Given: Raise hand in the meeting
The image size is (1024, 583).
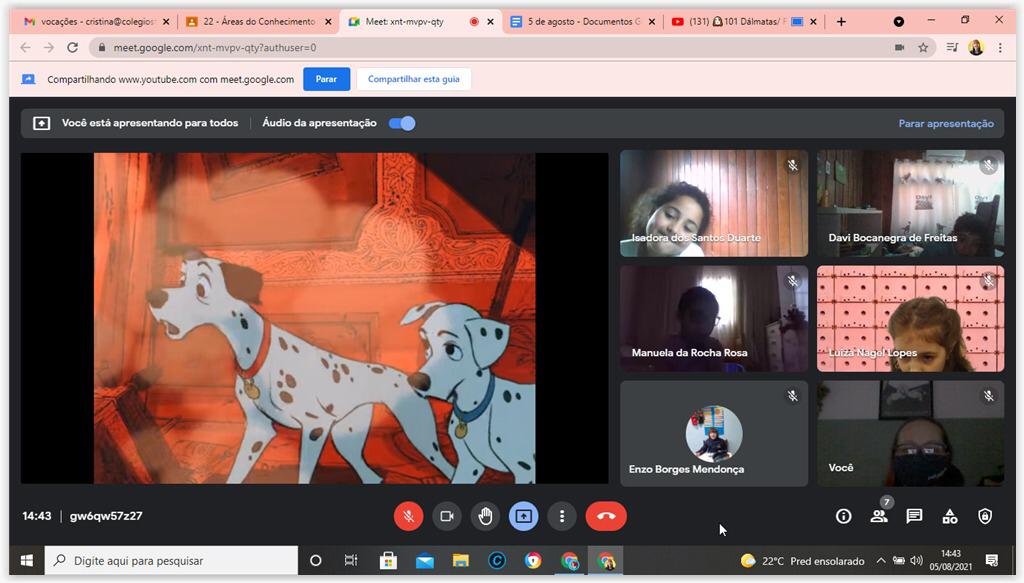Looking at the screenshot, I should tap(485, 516).
